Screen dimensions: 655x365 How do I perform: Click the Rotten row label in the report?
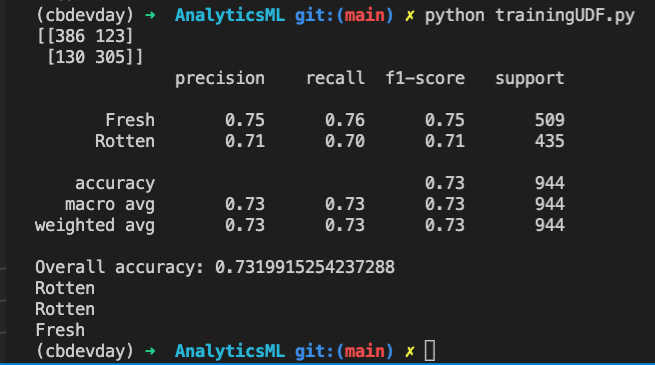point(125,141)
